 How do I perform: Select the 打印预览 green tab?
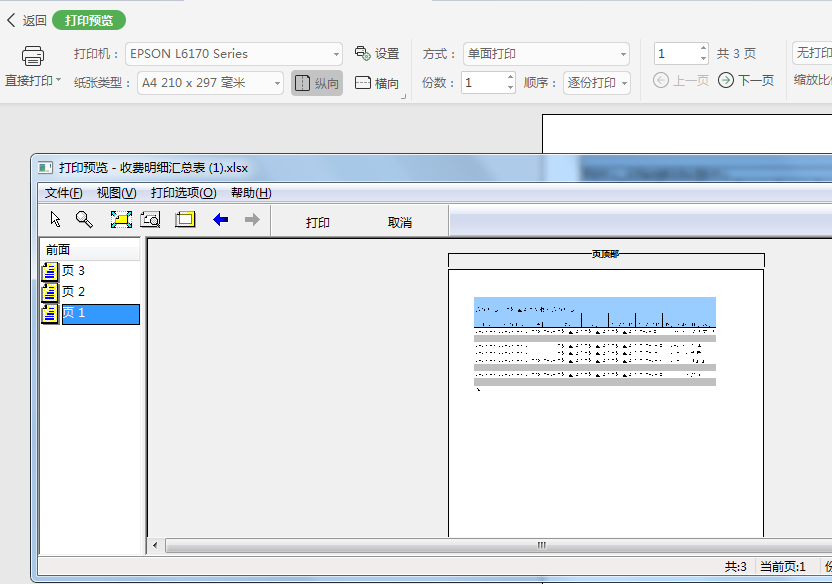tap(89, 21)
